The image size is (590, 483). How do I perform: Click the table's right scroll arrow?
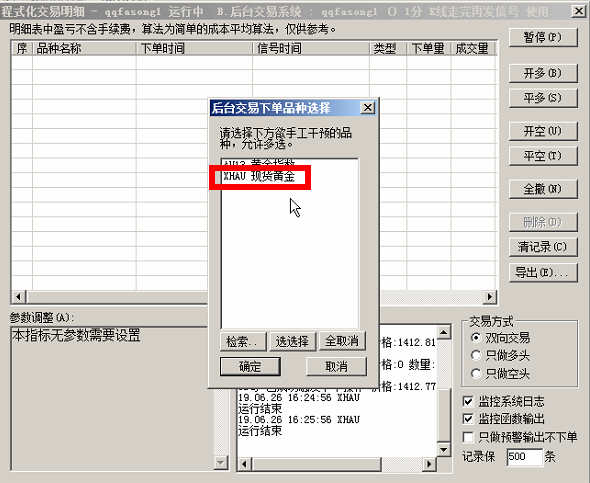coord(490,297)
